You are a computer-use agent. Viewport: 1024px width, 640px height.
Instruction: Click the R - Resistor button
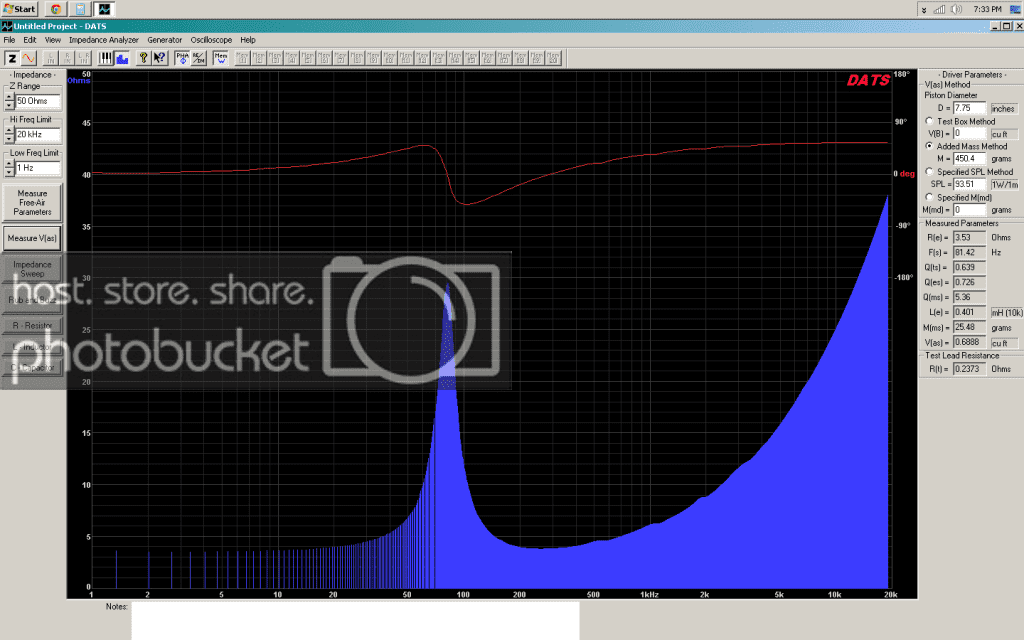pyautogui.click(x=33, y=325)
